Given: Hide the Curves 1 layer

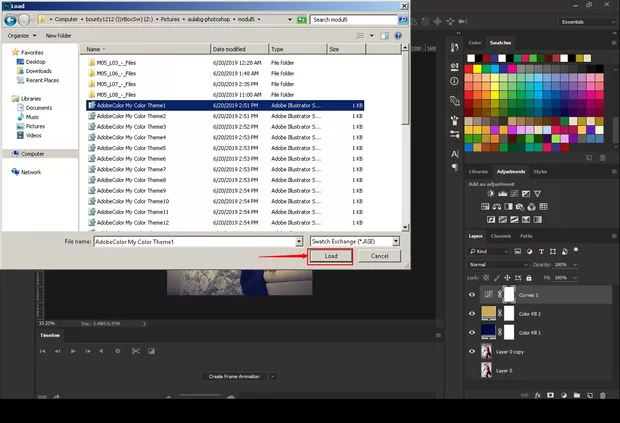Looking at the screenshot, I should [x=472, y=295].
